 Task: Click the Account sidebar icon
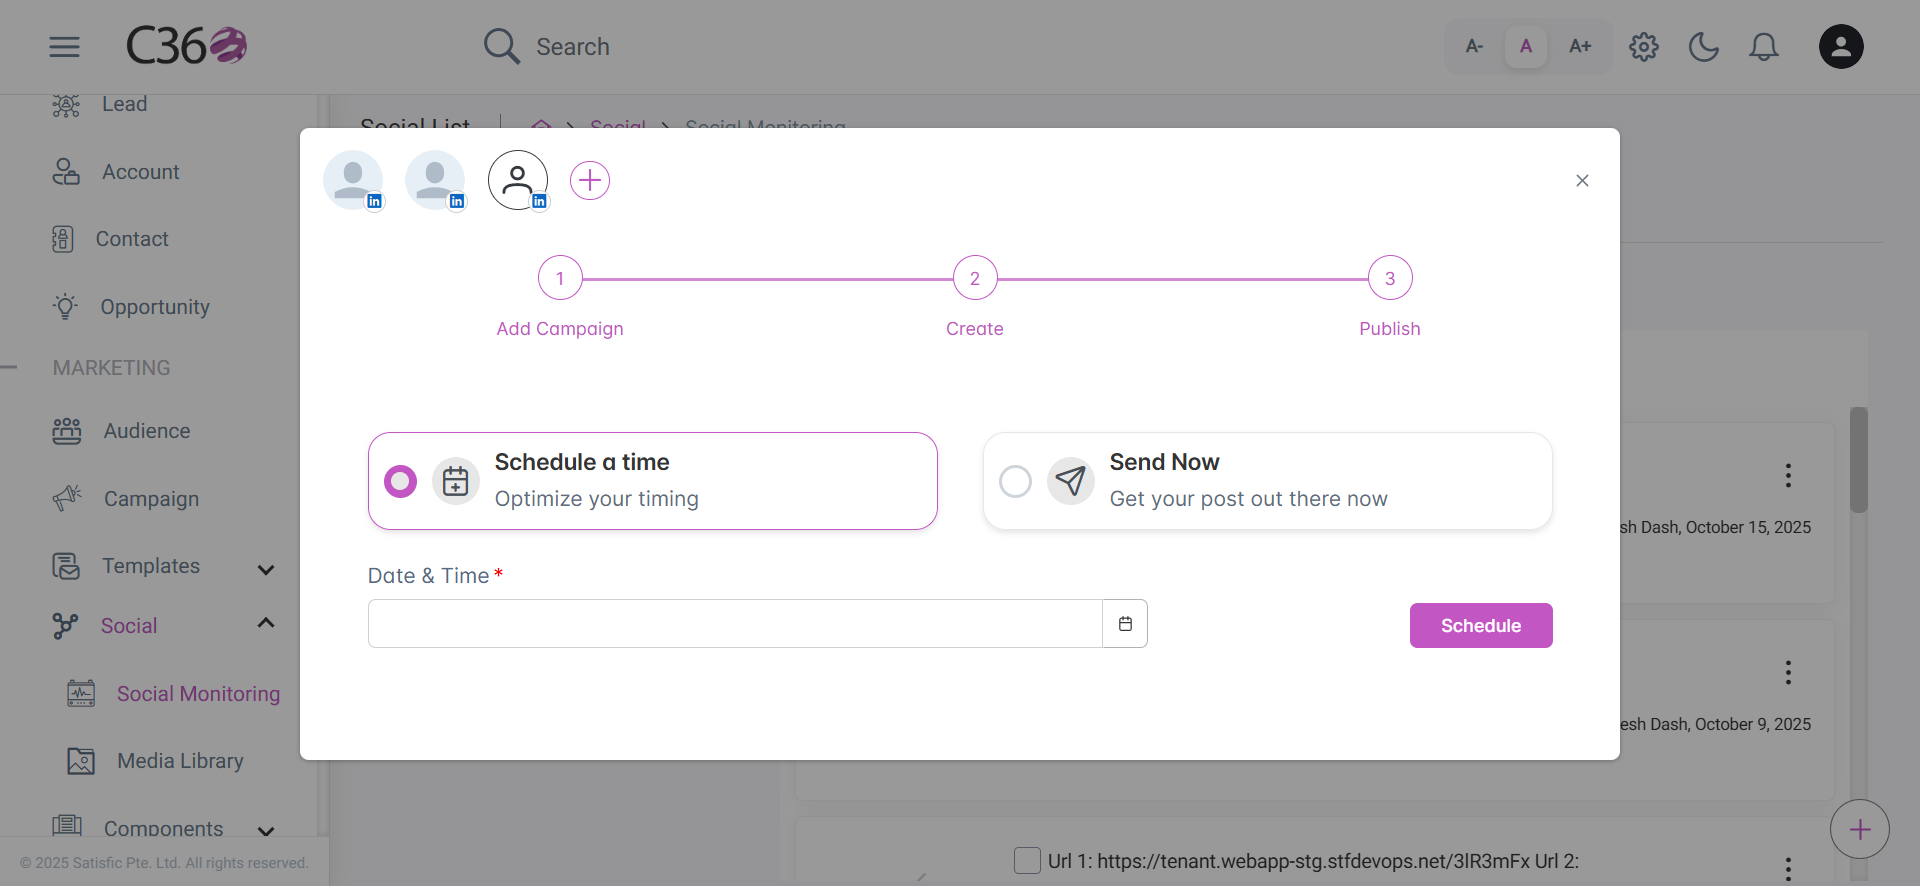[x=66, y=172]
